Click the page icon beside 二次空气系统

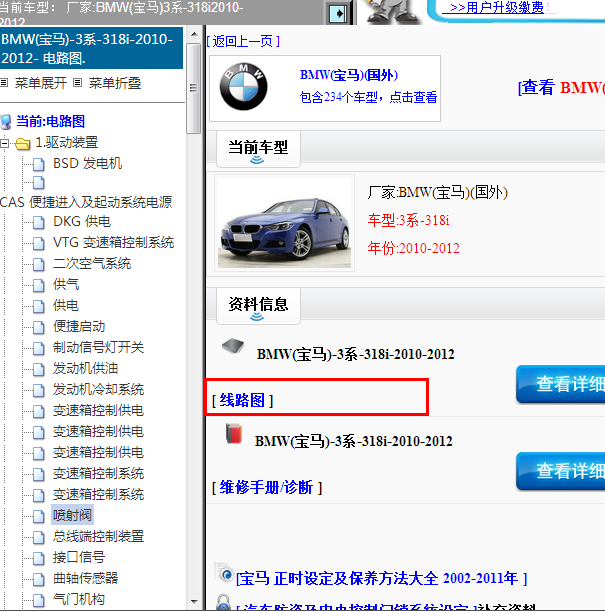click(39, 265)
